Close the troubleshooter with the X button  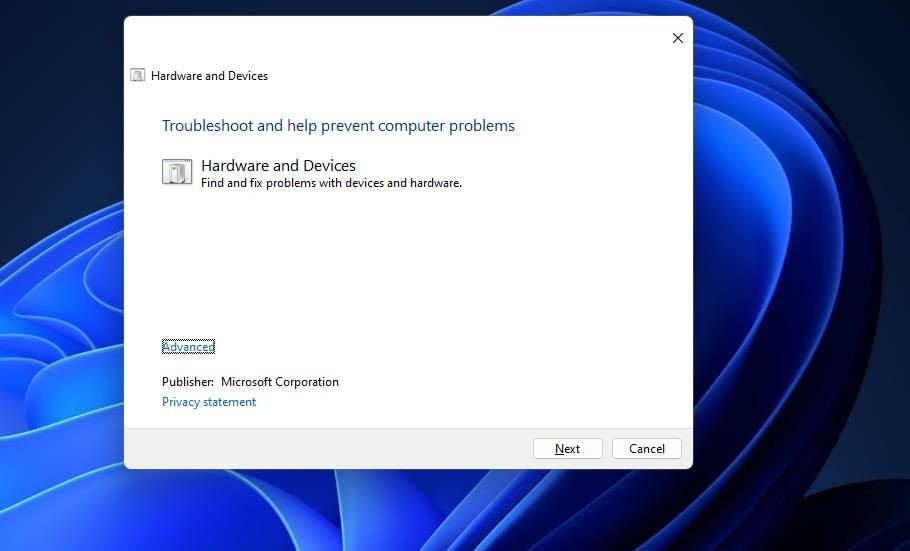[x=677, y=38]
